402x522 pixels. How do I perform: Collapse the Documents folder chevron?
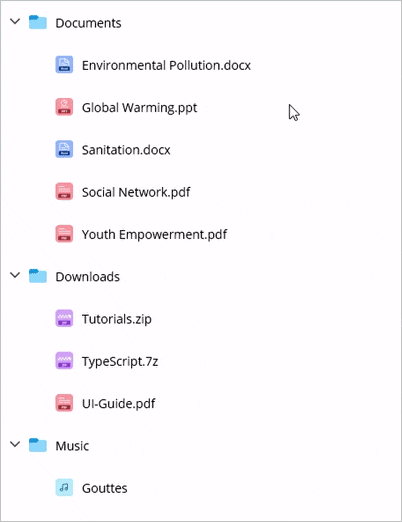15,22
